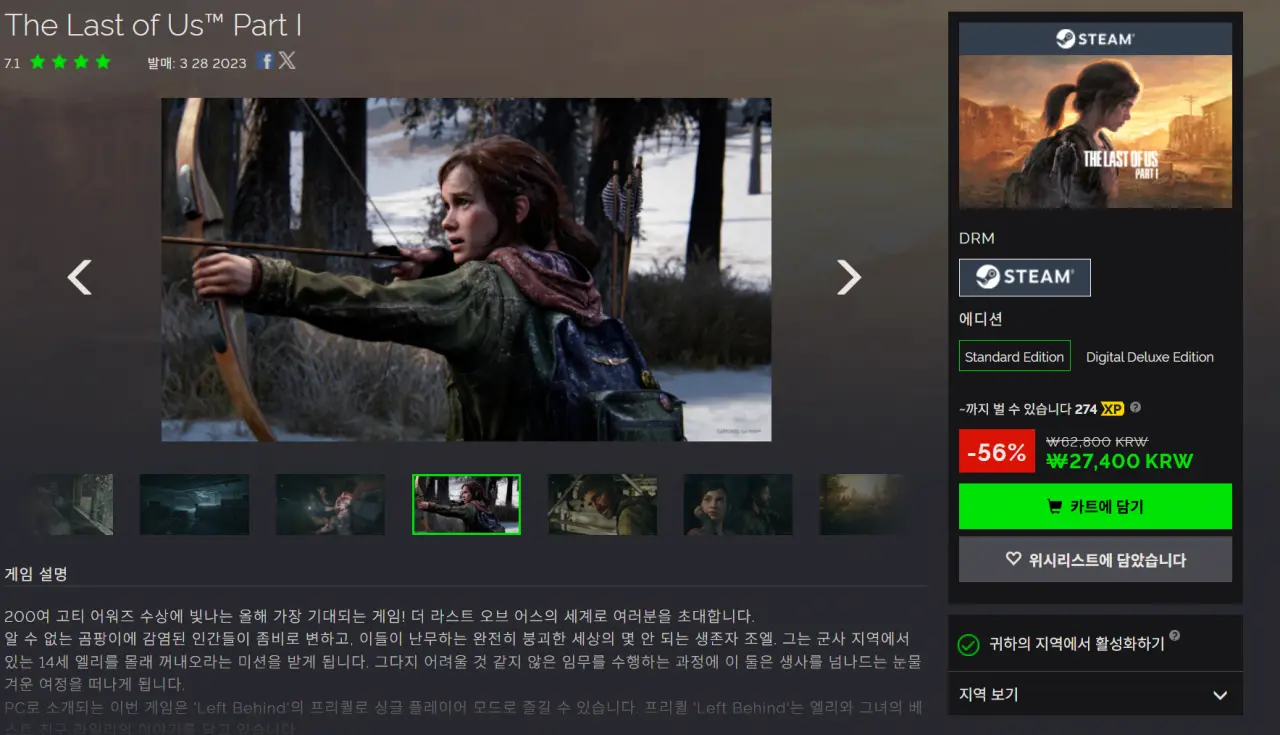Advance to the next screenshot with right arrow
Image resolution: width=1280 pixels, height=735 pixels.
(x=848, y=277)
